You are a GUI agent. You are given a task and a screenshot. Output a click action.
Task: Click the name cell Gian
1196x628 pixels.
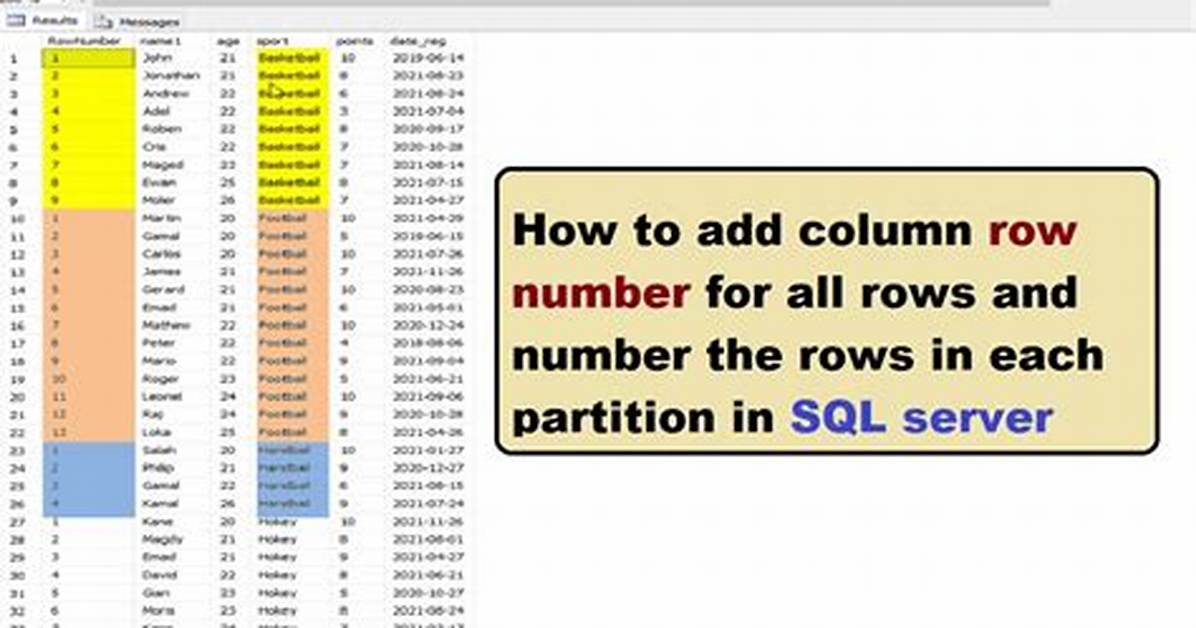point(156,593)
